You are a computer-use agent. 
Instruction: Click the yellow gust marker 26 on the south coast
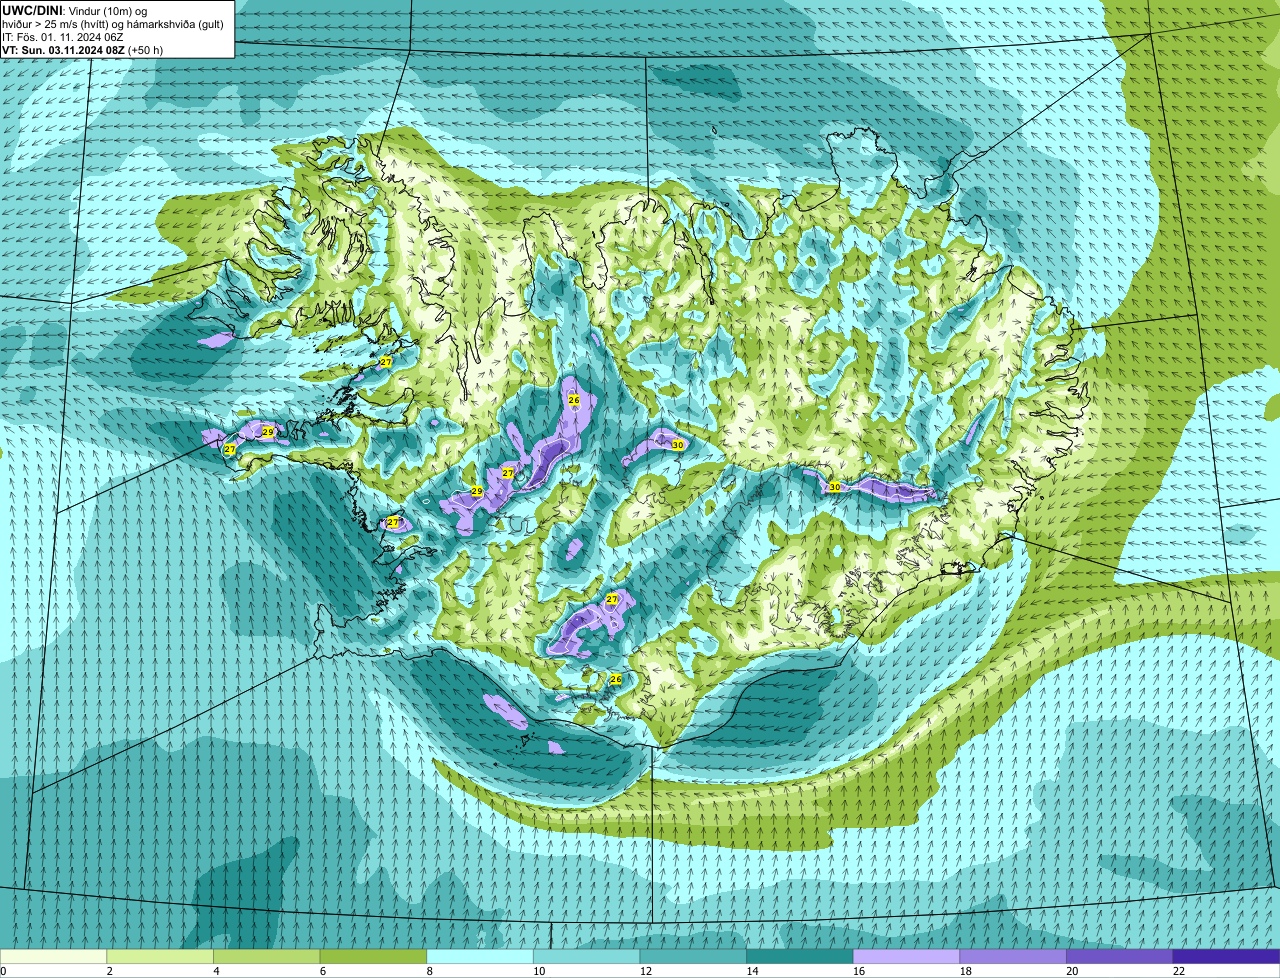[x=616, y=679]
